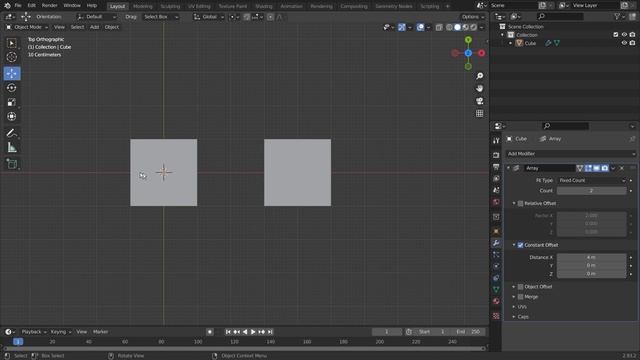Select the Rotate tool
This screenshot has width=640, height=360.
tap(12, 88)
